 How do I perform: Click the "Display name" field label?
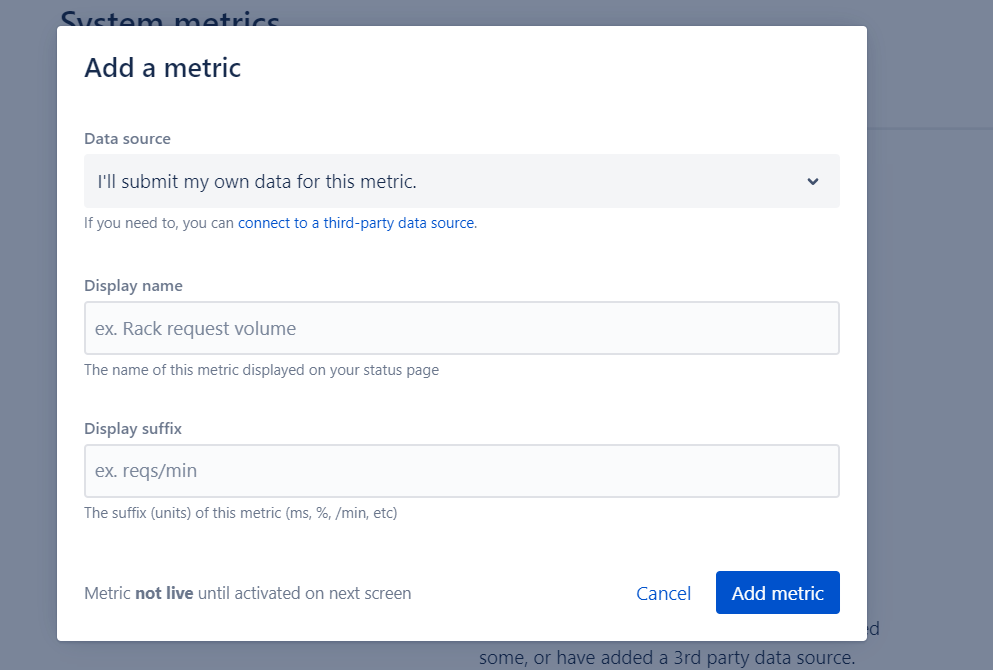click(133, 286)
